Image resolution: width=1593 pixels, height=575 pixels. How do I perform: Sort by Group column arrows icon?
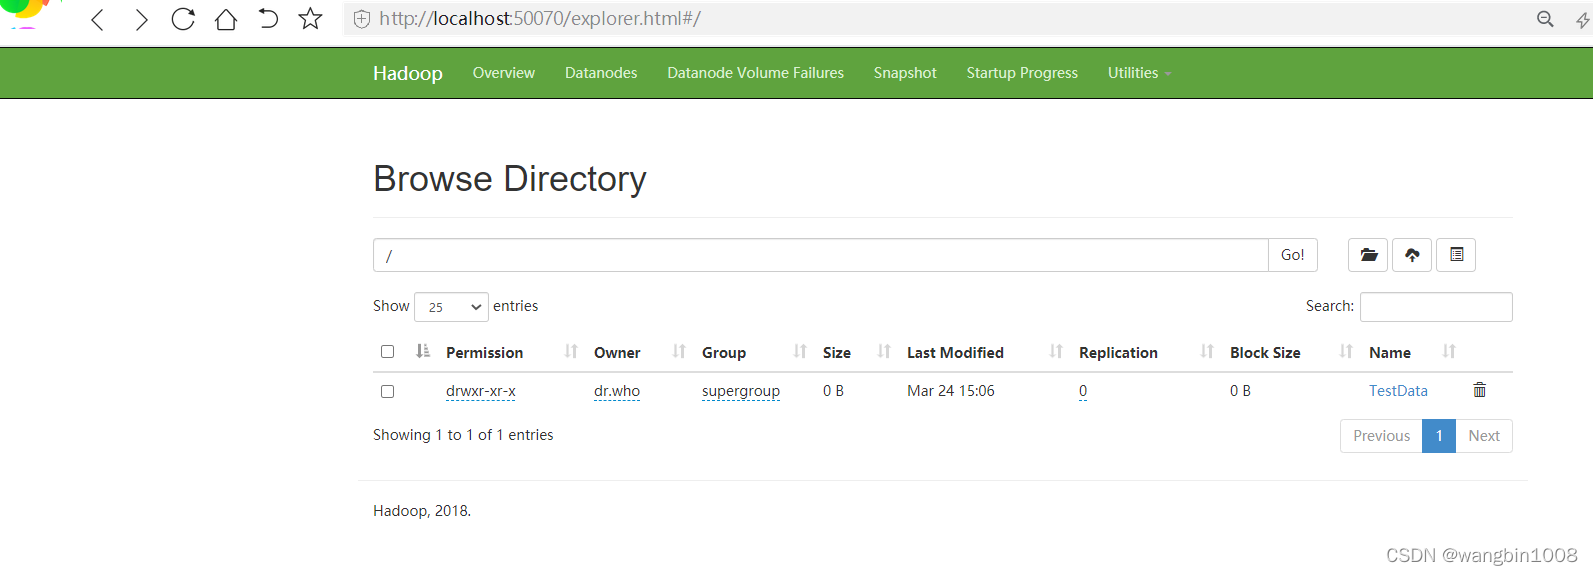[800, 351]
